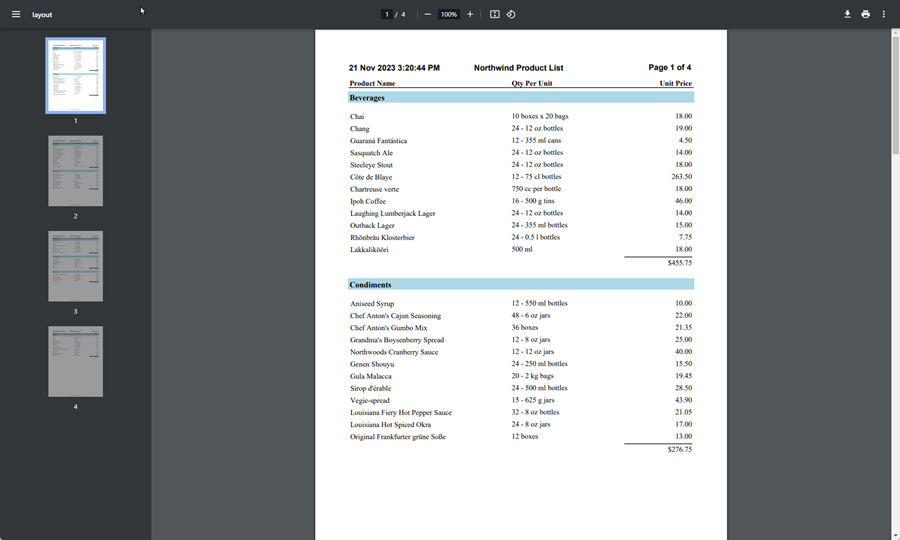
Task: Select page 1 thumbnail
Action: point(76,76)
